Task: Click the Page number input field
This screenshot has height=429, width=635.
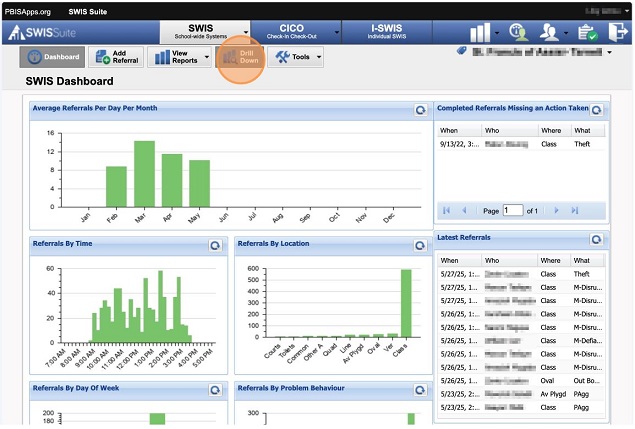Action: (x=513, y=210)
